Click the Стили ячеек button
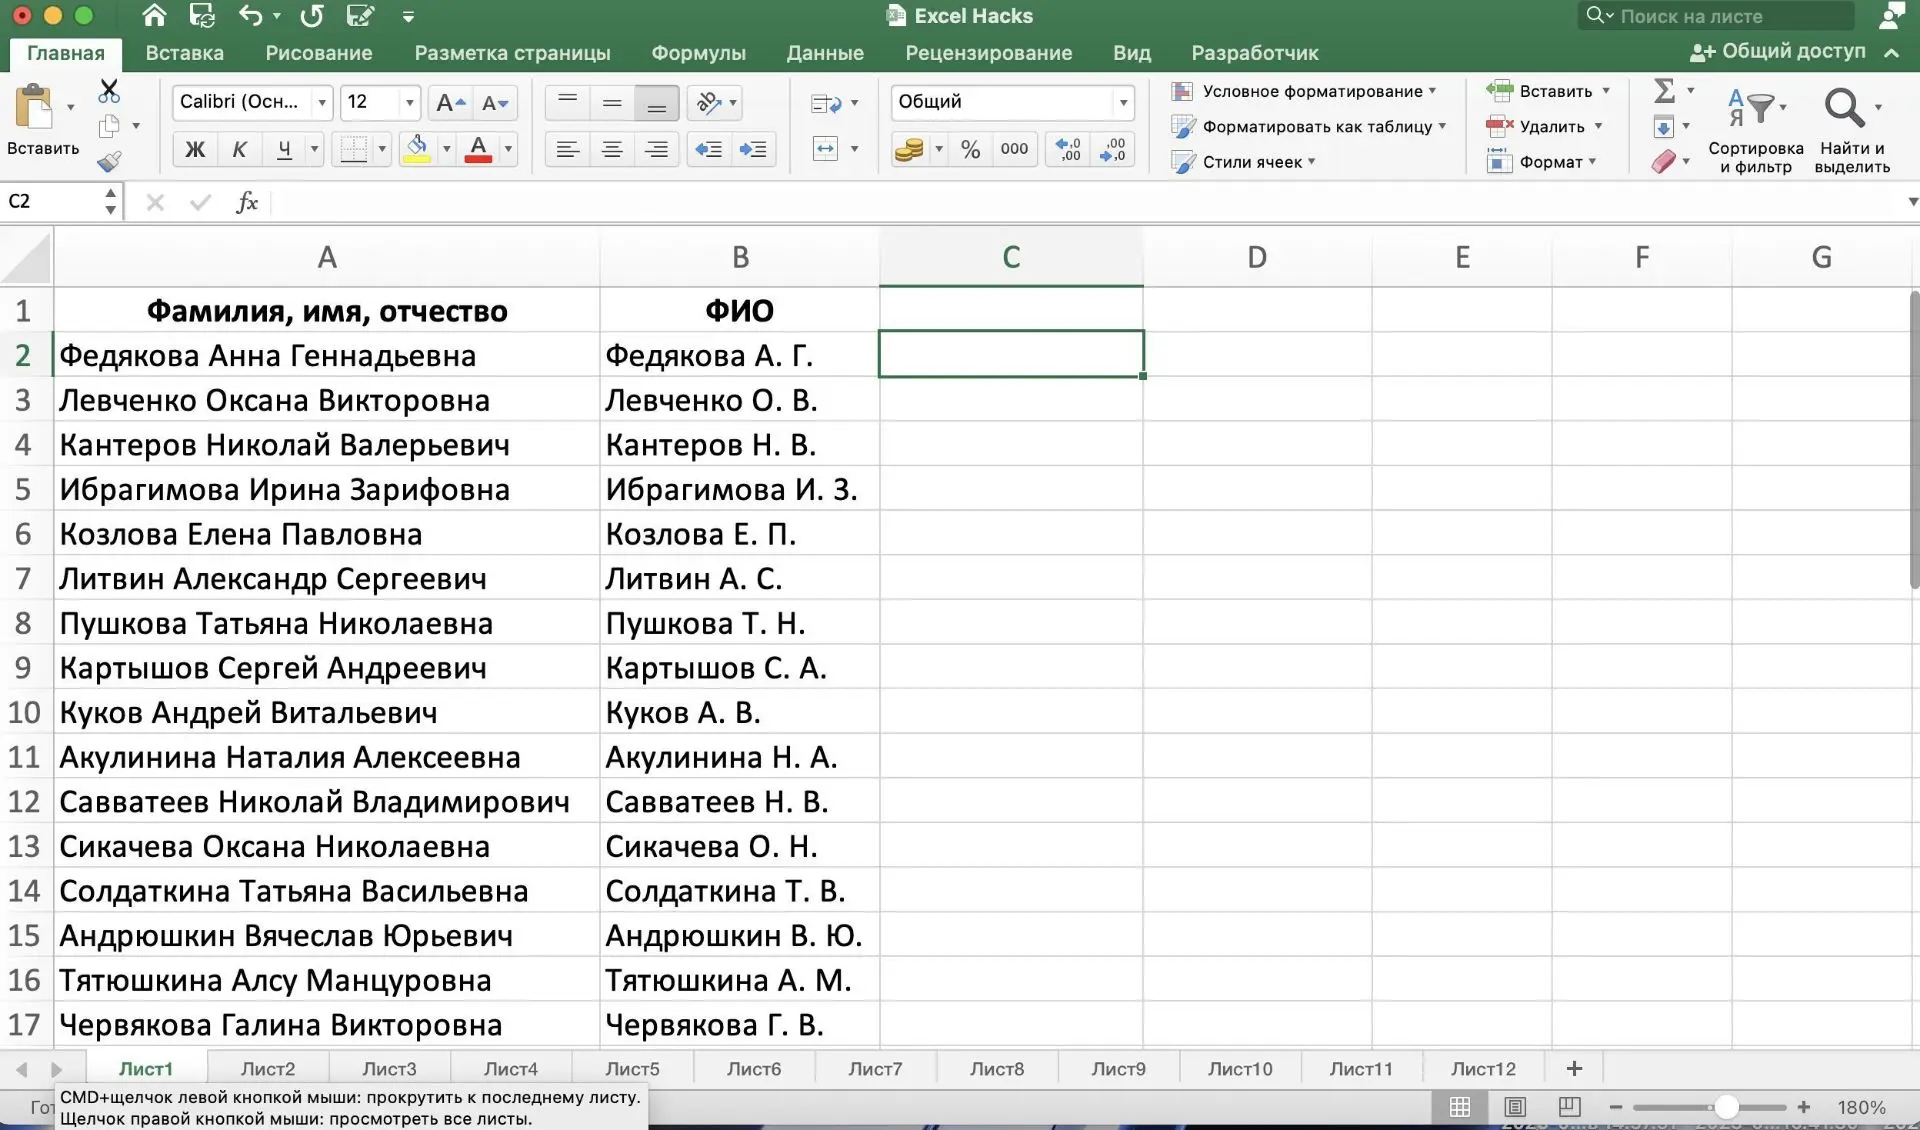The width and height of the screenshot is (1920, 1130). tap(1245, 161)
